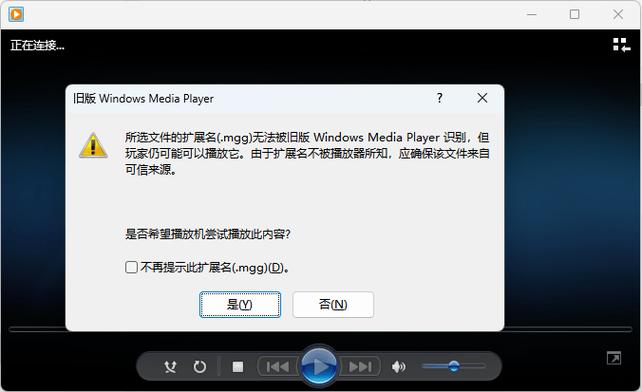Click the 正在连接... status text
The height and width of the screenshot is (392, 642).
pyautogui.click(x=37, y=45)
